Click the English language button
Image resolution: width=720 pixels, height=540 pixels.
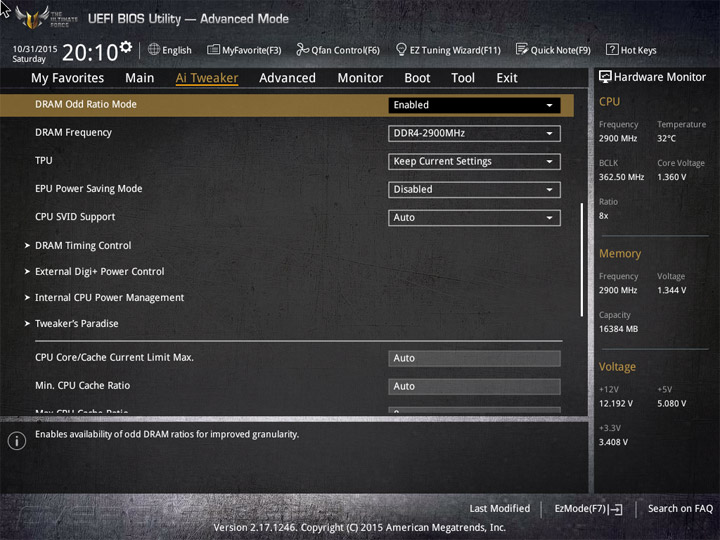[x=170, y=50]
